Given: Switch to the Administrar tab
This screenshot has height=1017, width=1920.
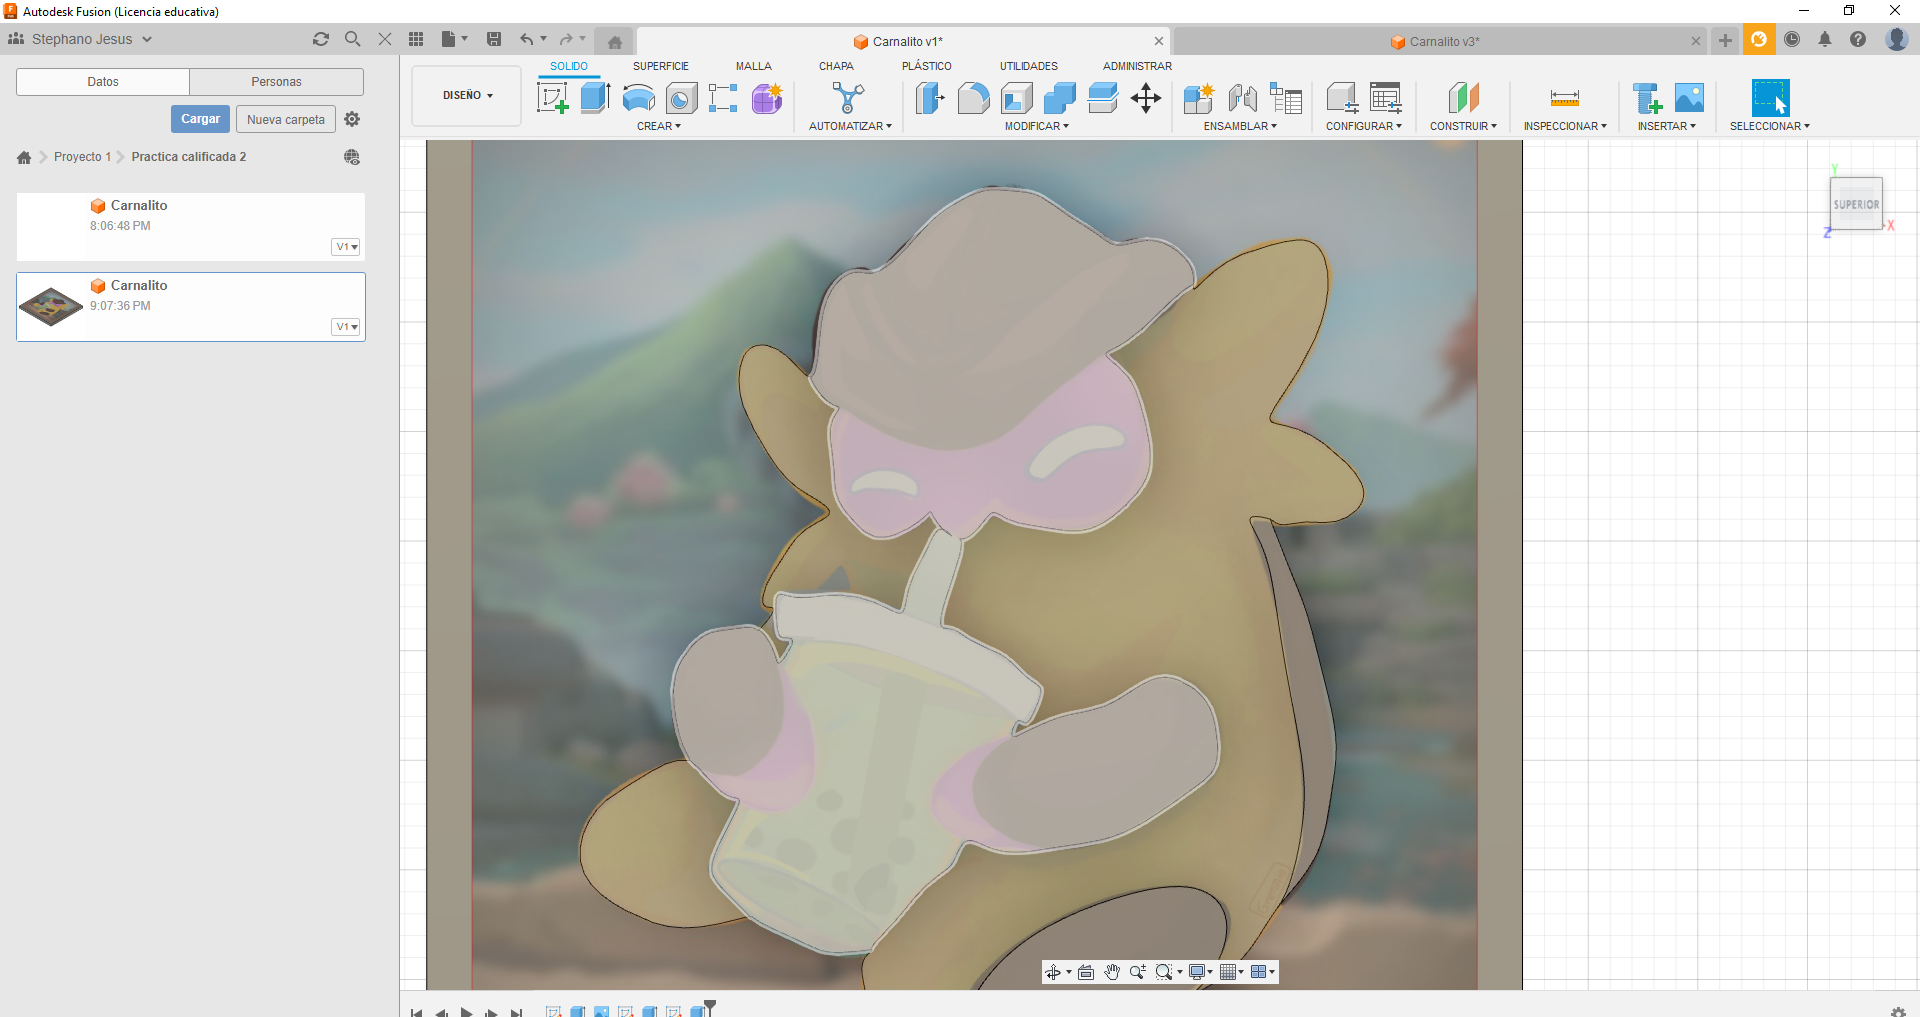Looking at the screenshot, I should coord(1137,66).
